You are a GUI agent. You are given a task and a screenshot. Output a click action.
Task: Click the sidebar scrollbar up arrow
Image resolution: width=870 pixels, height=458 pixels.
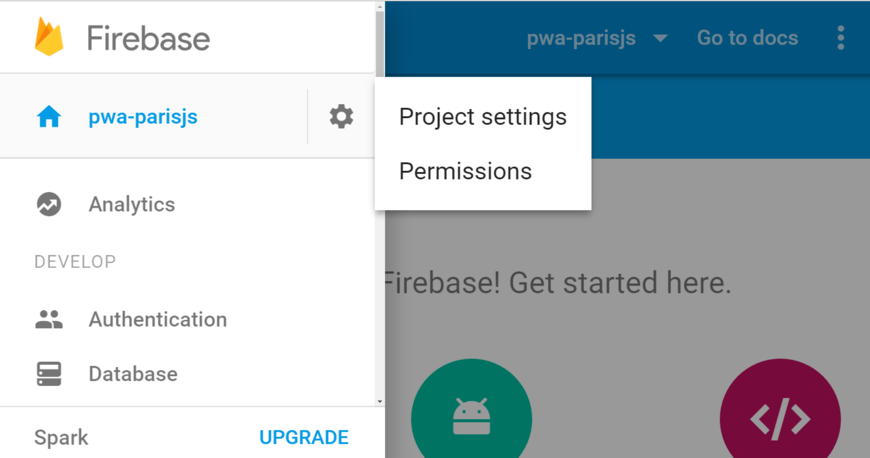point(379,7)
